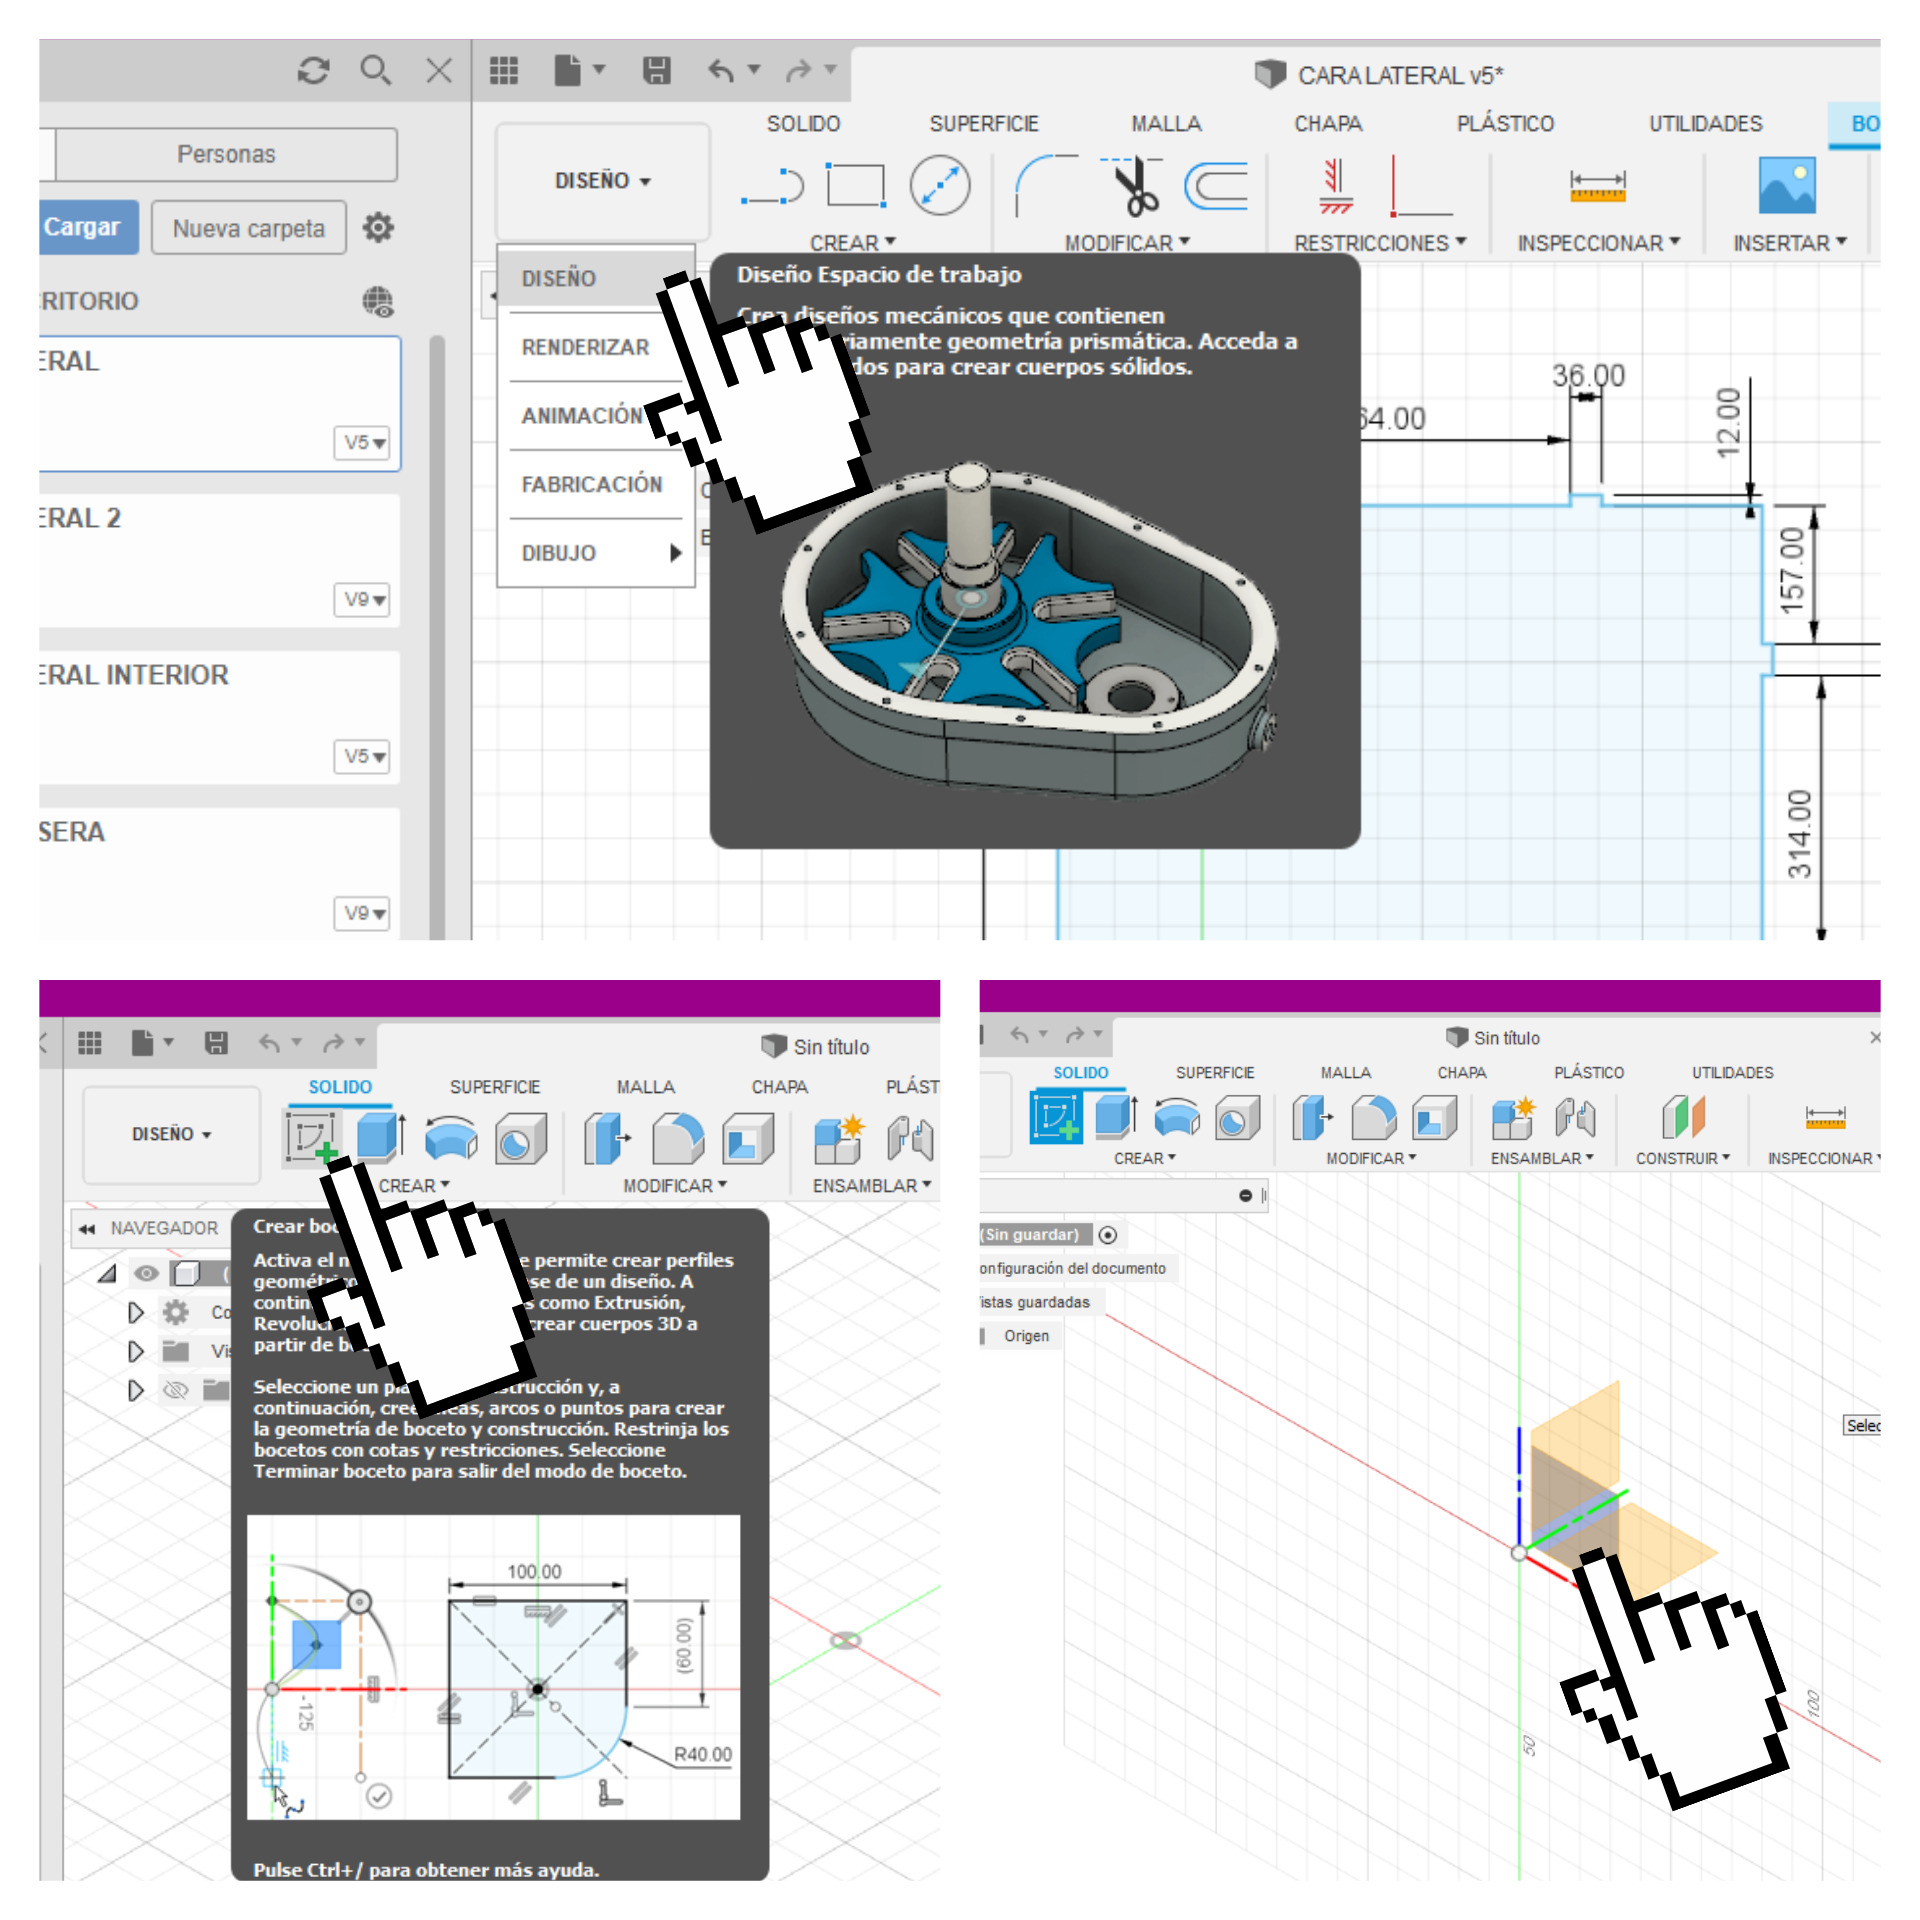Open the Personas tab in data panel
The width and height of the screenshot is (1920, 1920).
(226, 154)
